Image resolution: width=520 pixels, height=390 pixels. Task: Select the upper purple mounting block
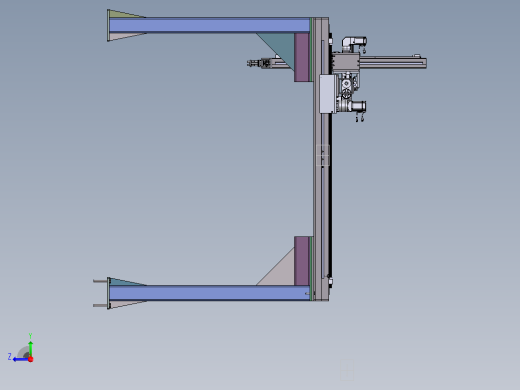point(302,57)
